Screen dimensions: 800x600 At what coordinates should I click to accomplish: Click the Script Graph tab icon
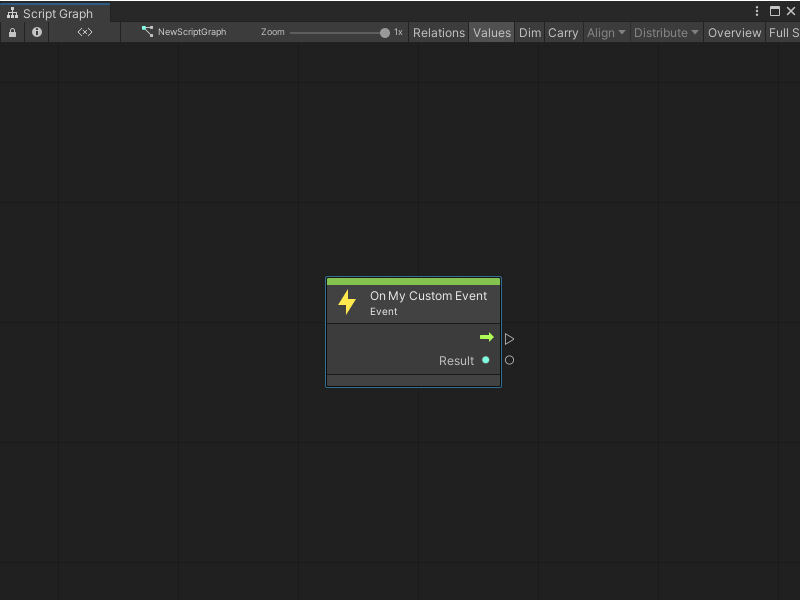coord(12,14)
